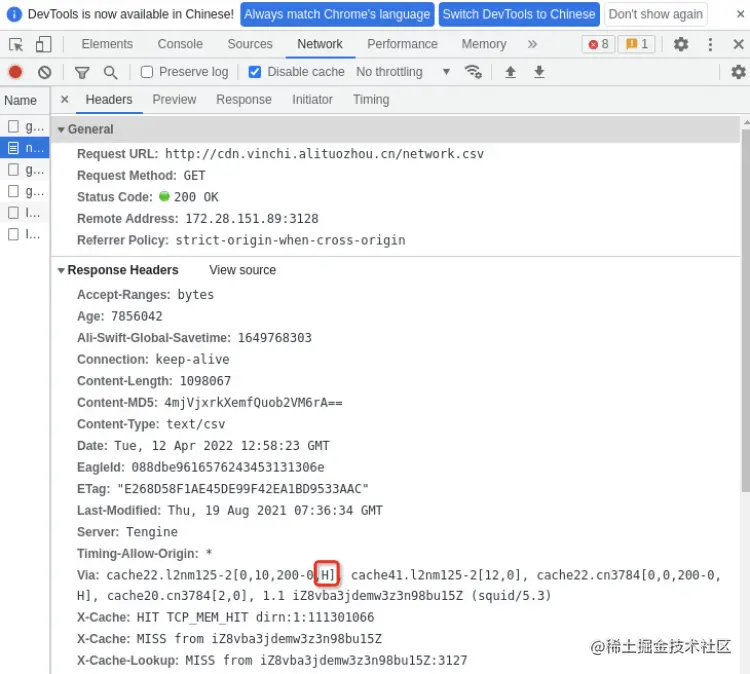Click the Status Code 200 OK value
The image size is (750, 674).
point(196,197)
